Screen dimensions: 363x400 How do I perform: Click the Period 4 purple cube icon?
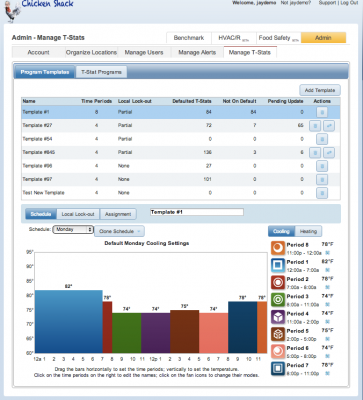click(278, 317)
